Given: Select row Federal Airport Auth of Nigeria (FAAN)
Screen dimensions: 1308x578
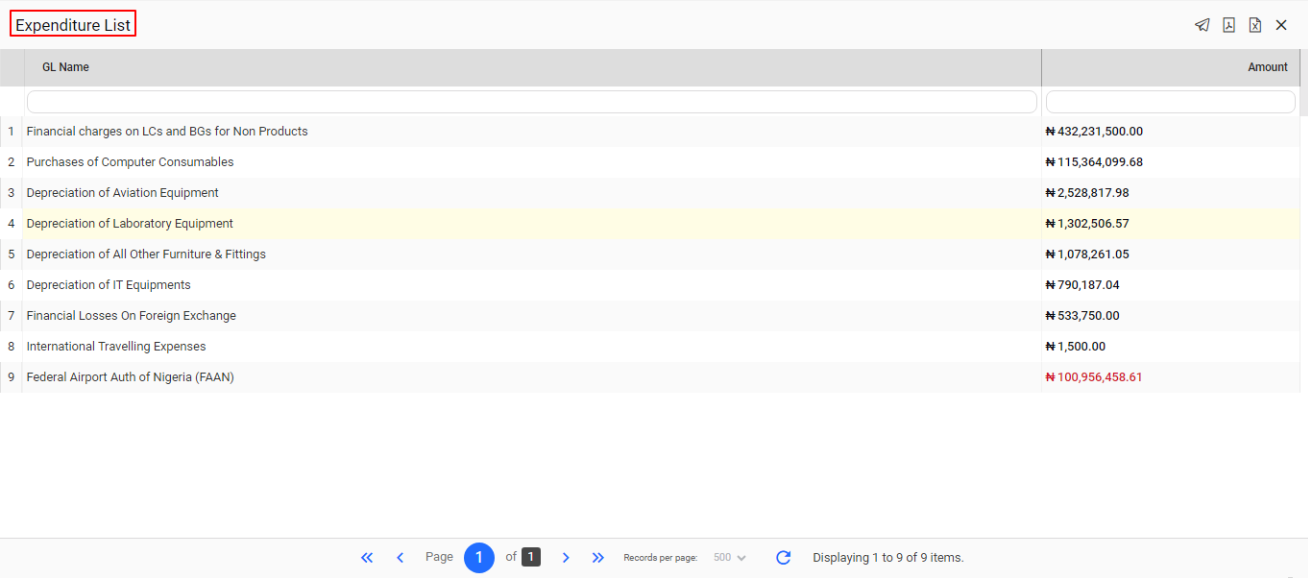Looking at the screenshot, I should pyautogui.click(x=650, y=377).
